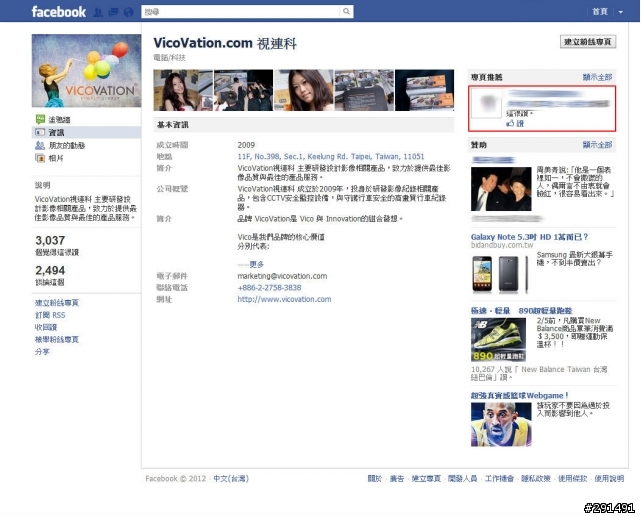
Task: Open the Developers footer link
Action: click(x=462, y=478)
